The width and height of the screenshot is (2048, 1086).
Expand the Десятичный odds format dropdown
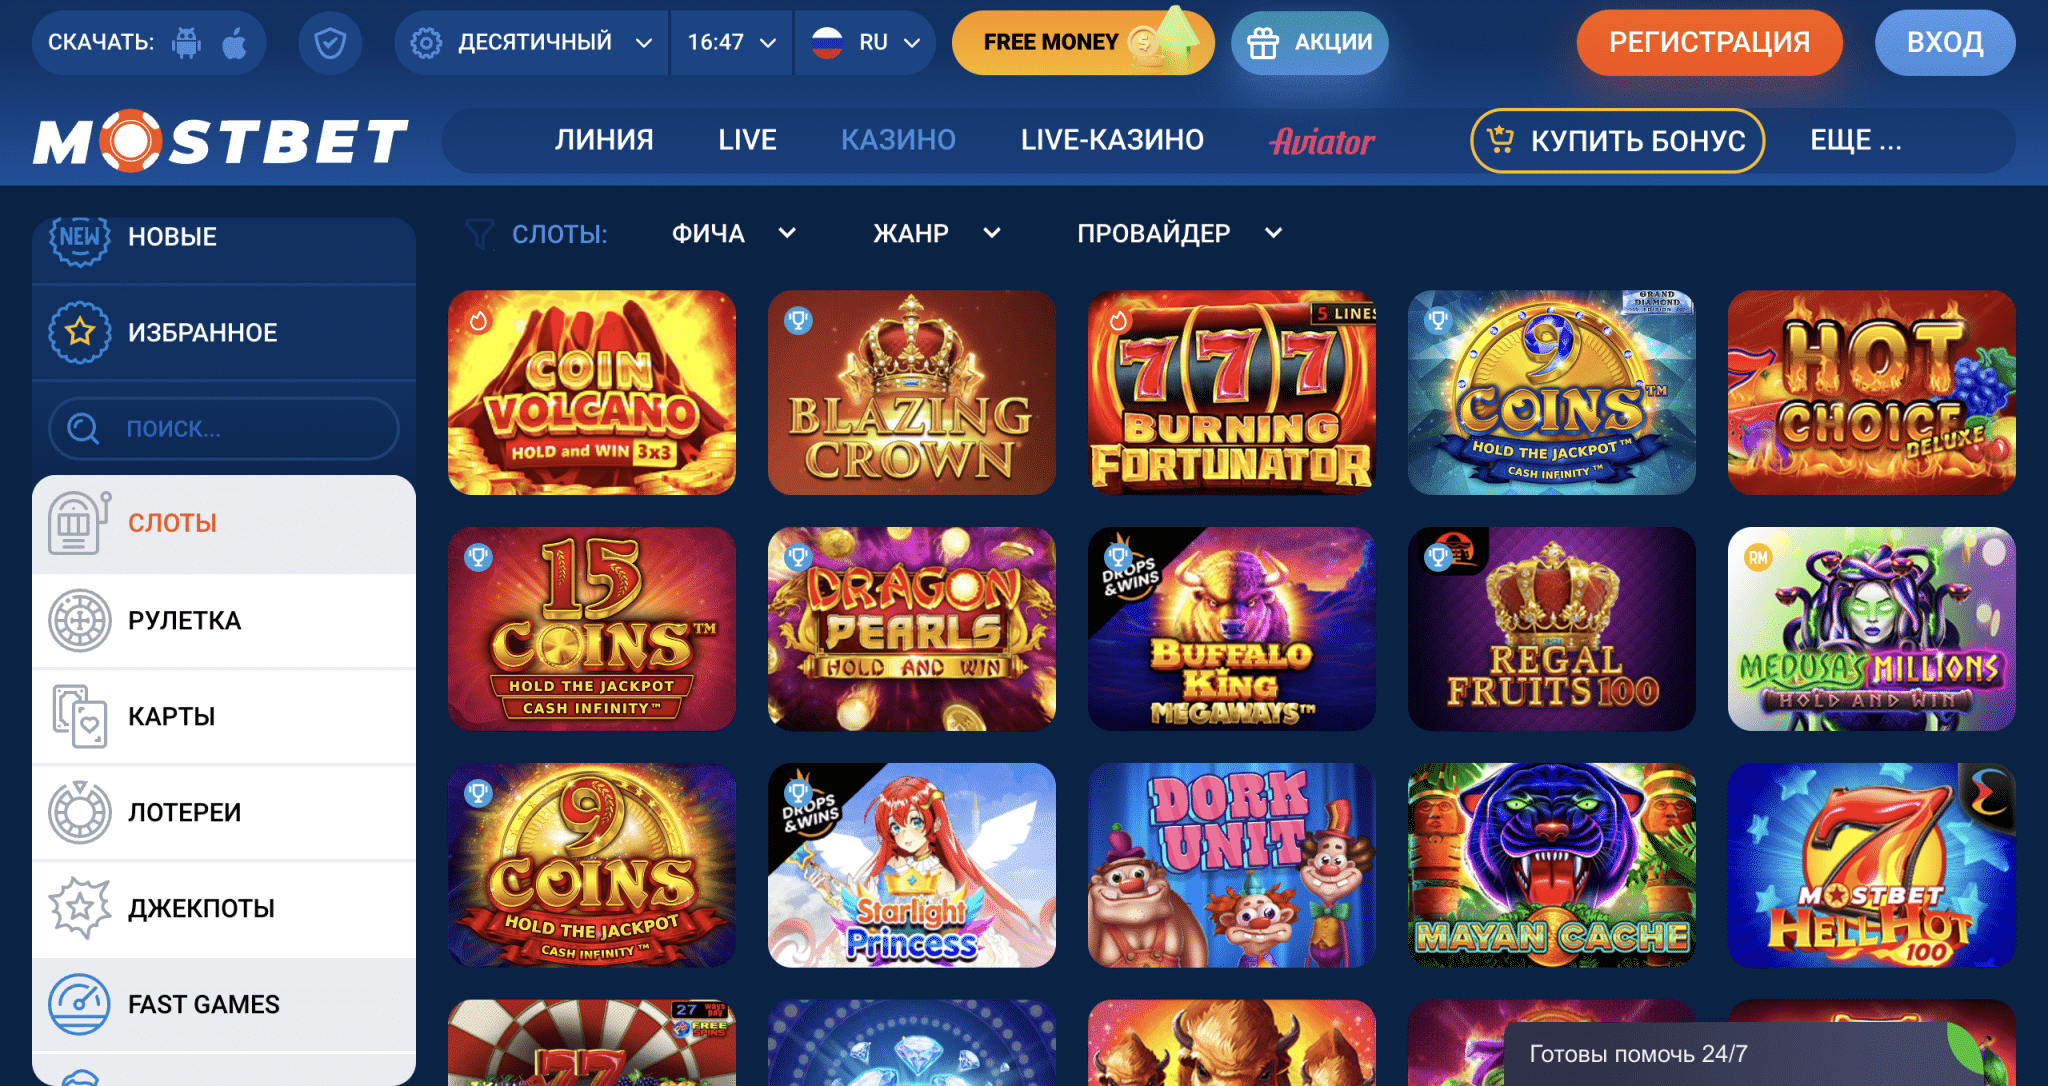[532, 43]
